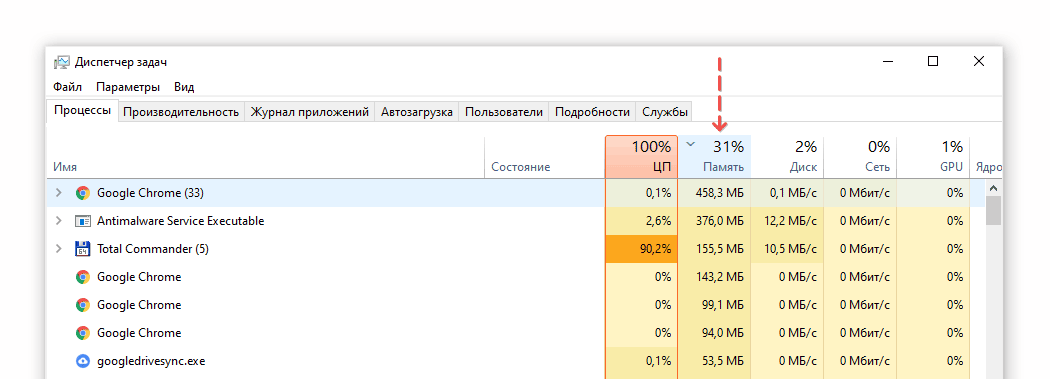
Task: Sort by the Память 31% column header
Action: [715, 157]
